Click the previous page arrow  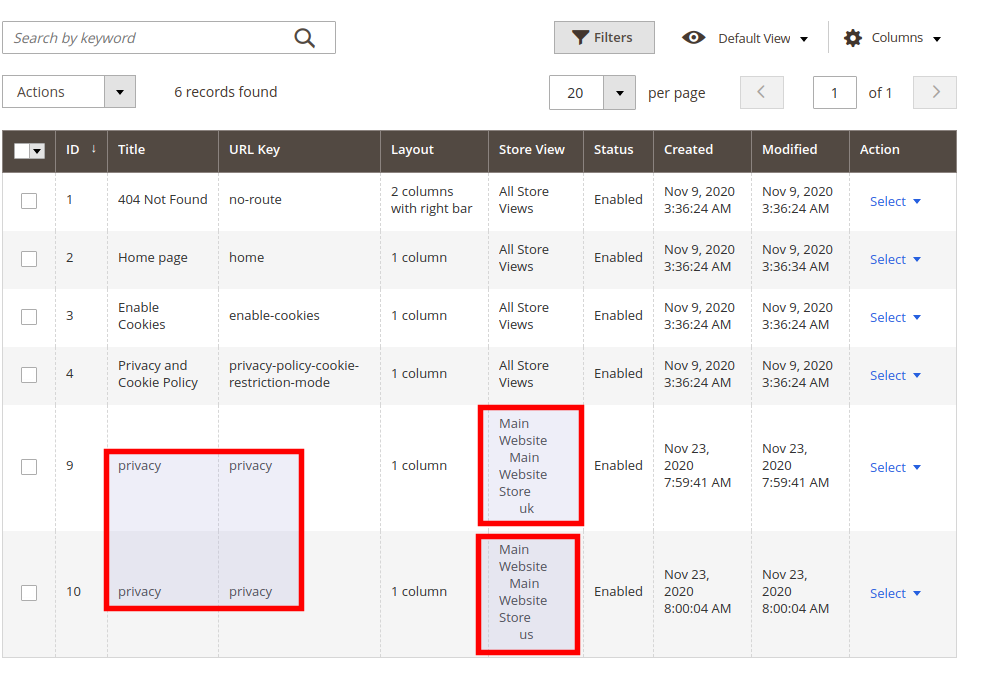click(x=761, y=92)
